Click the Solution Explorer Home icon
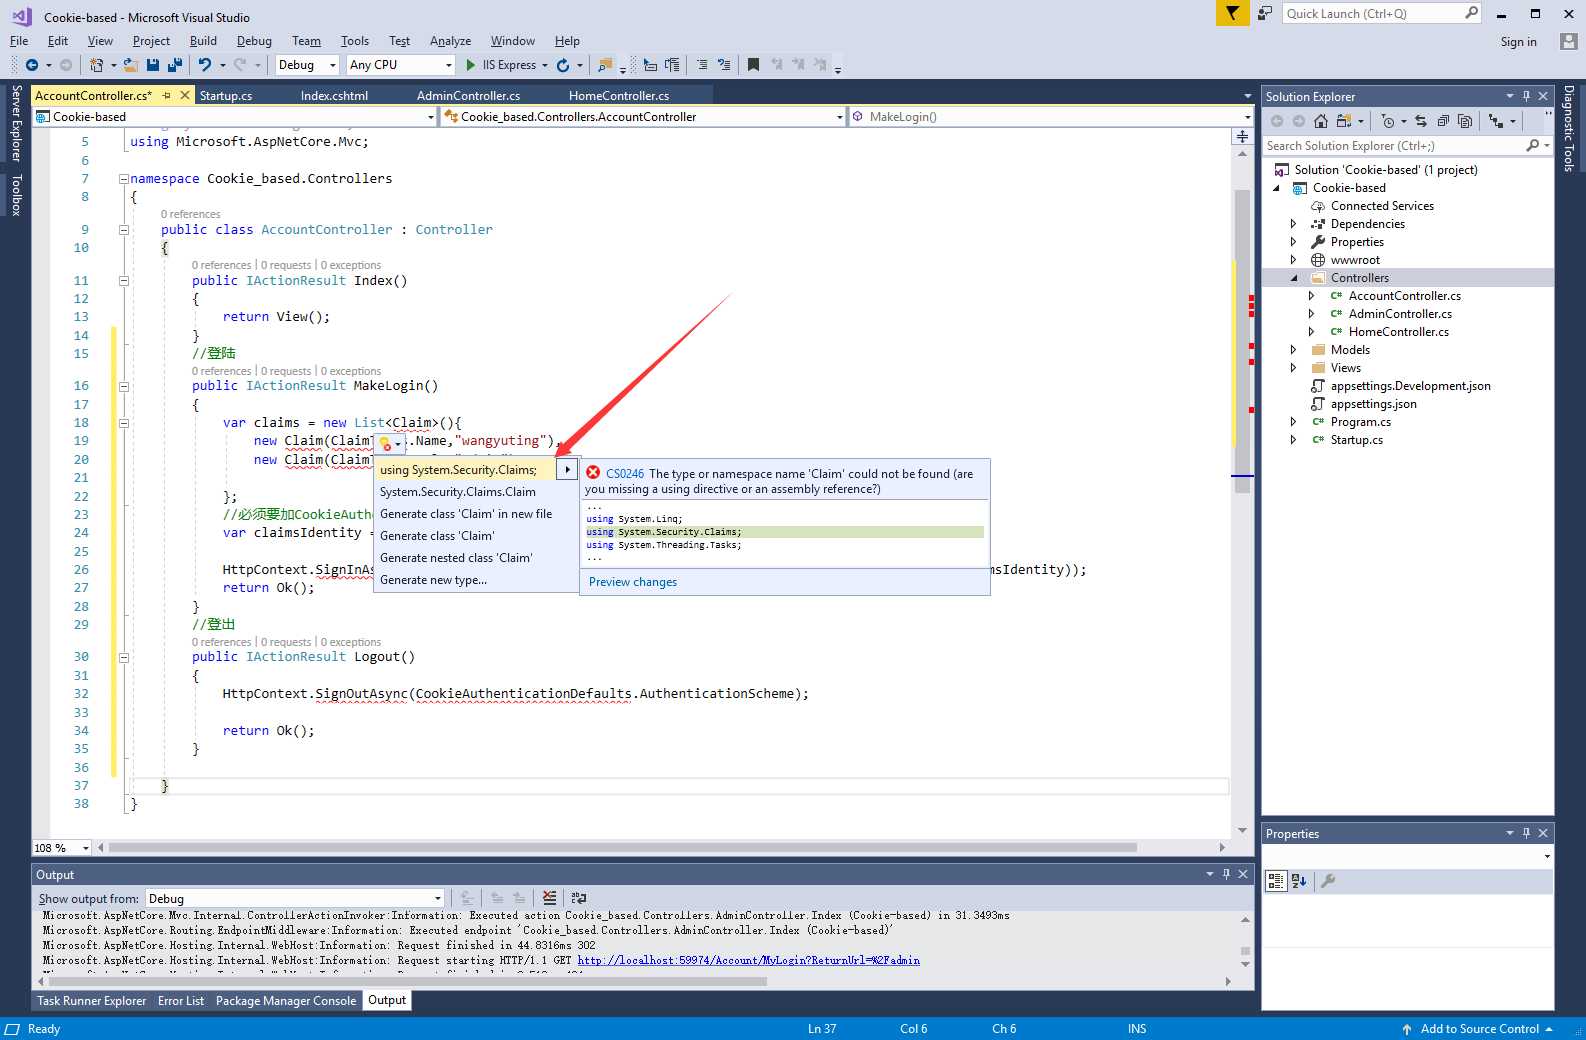 (1321, 121)
